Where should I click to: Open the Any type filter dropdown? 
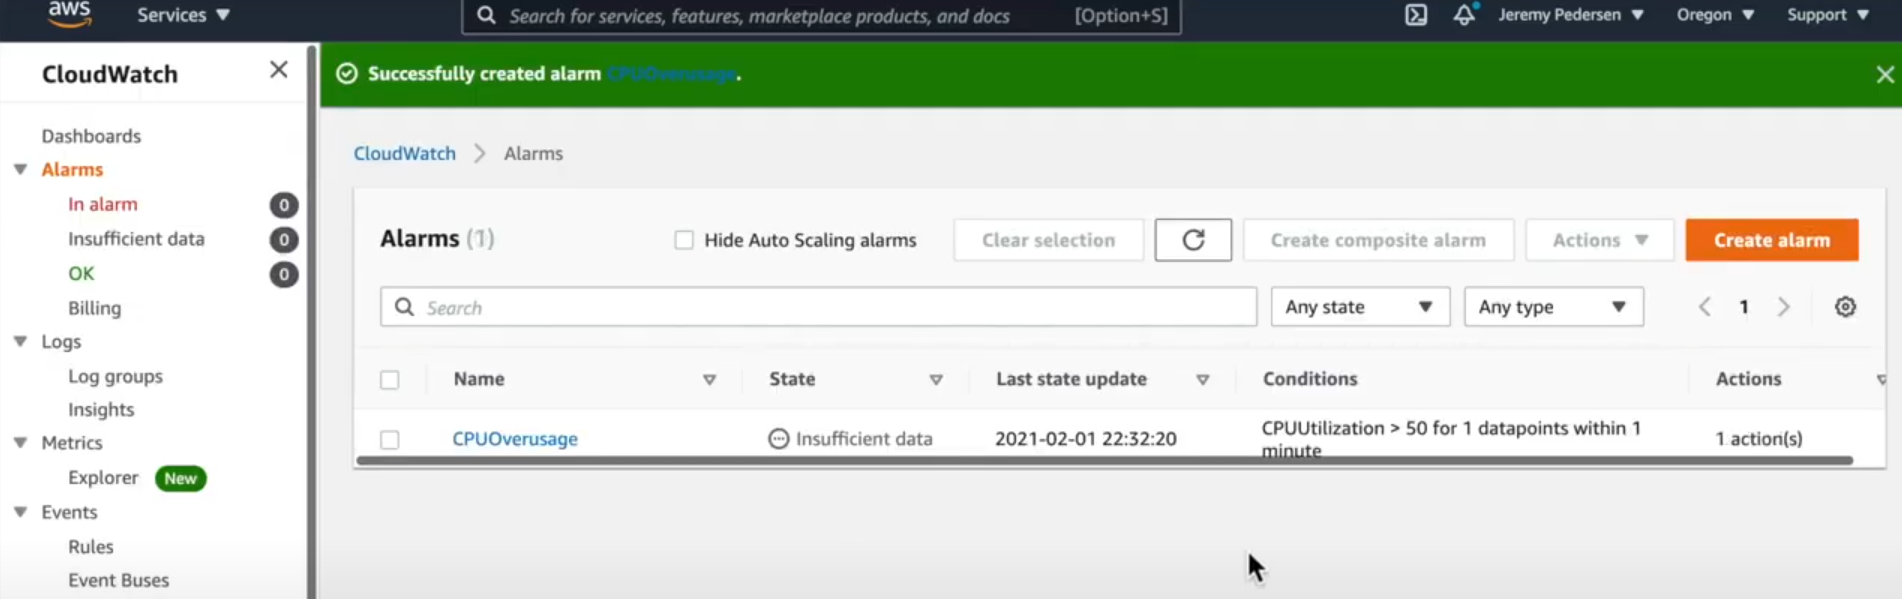point(1553,307)
